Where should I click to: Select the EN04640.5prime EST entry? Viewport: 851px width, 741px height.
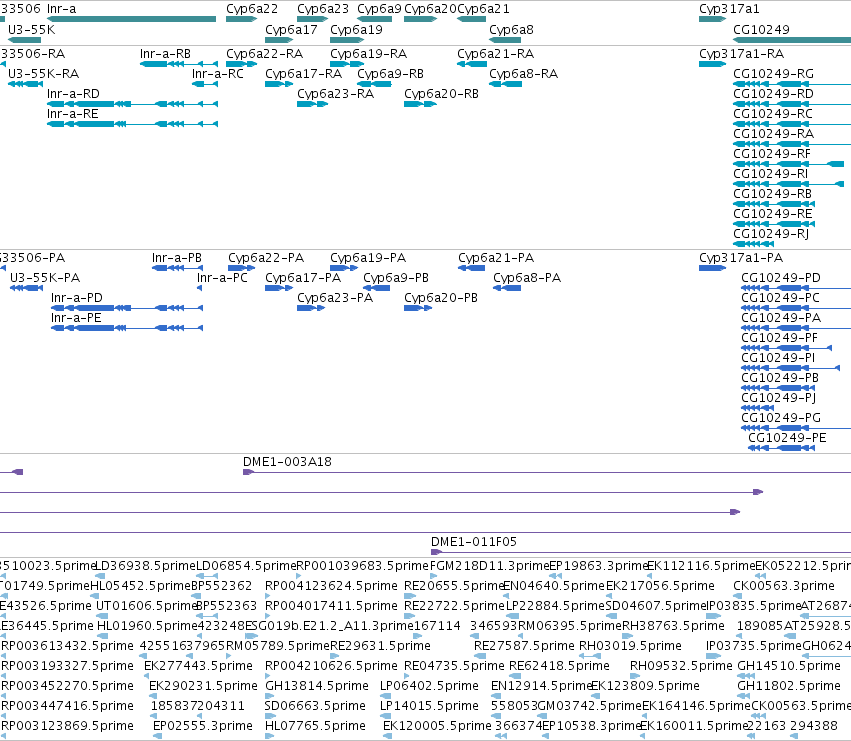554,586
